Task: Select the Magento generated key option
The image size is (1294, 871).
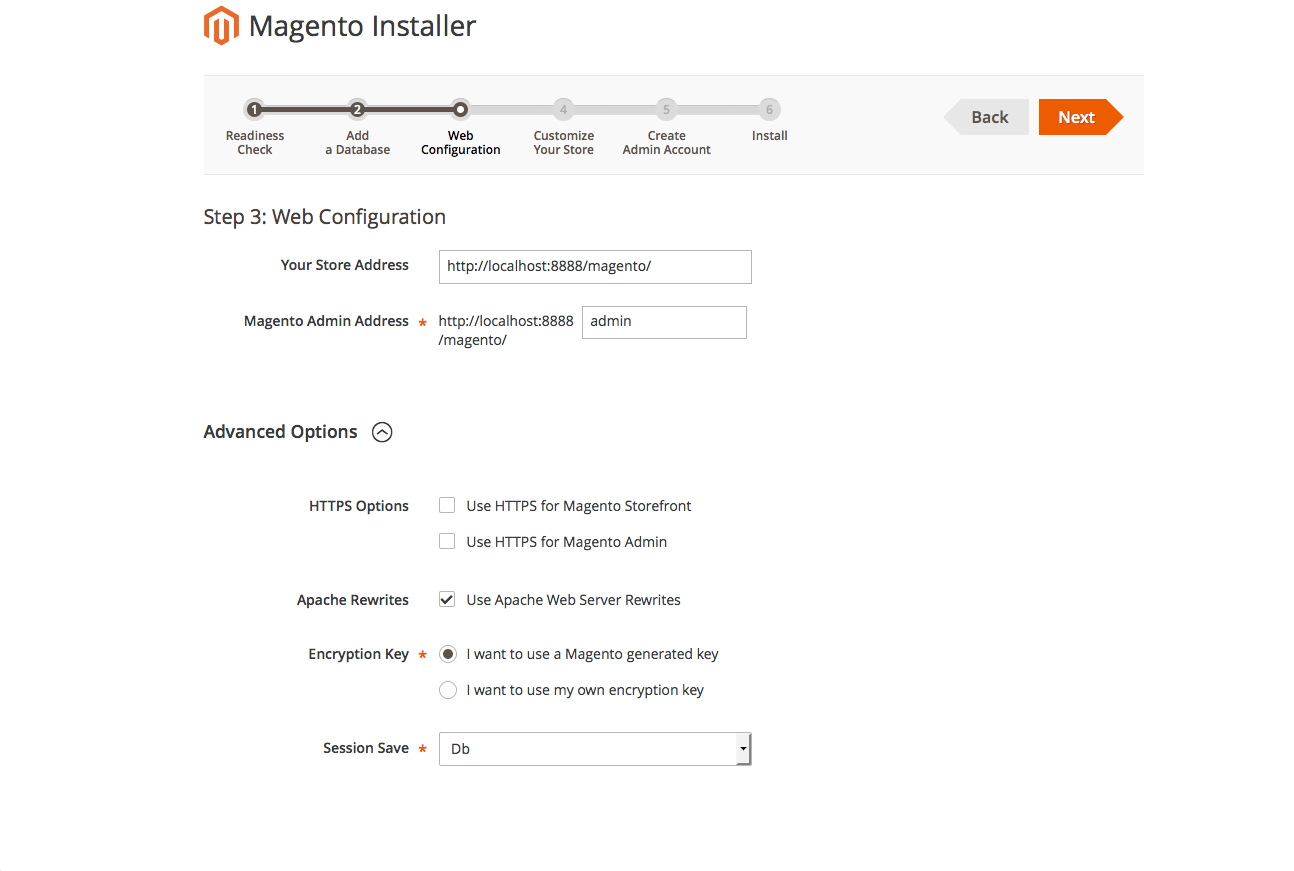Action: click(x=448, y=654)
